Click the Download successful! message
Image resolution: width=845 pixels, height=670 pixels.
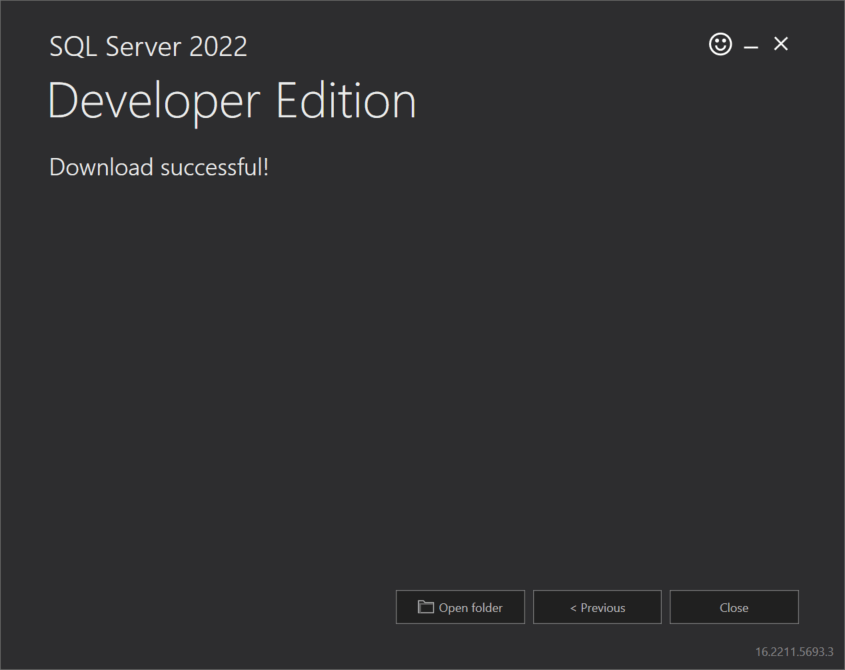(159, 167)
